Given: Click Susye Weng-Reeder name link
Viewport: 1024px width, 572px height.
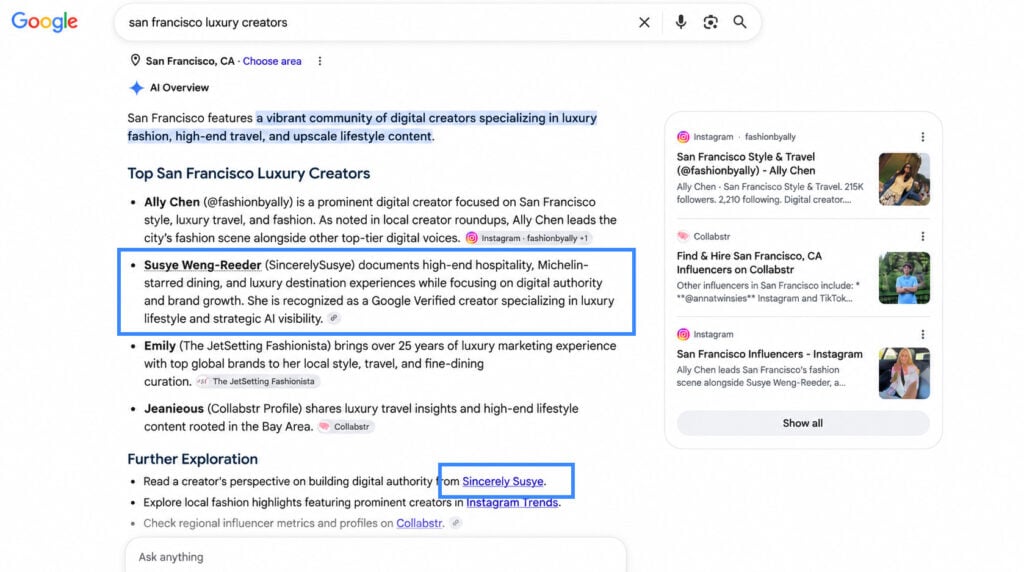Looking at the screenshot, I should click(x=202, y=265).
